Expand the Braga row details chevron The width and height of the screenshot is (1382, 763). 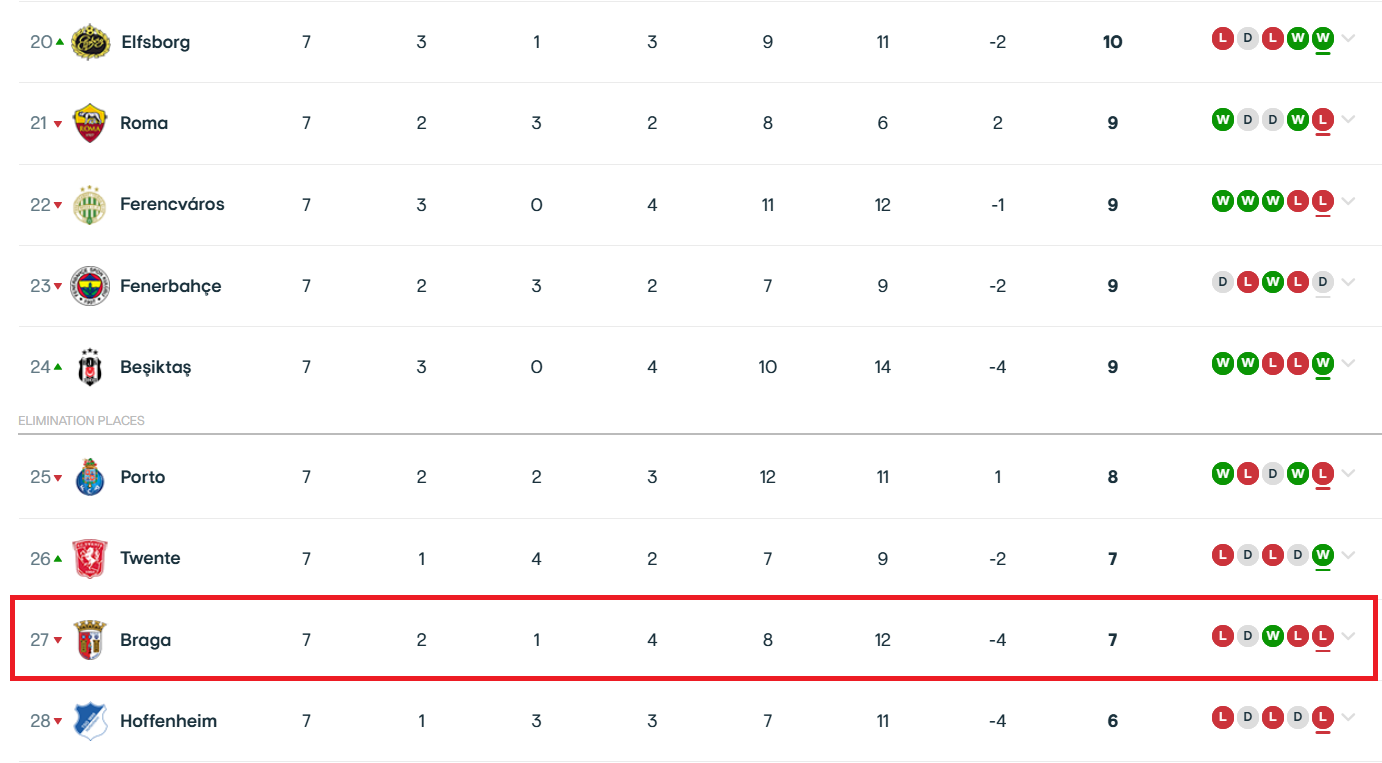[x=1348, y=636]
